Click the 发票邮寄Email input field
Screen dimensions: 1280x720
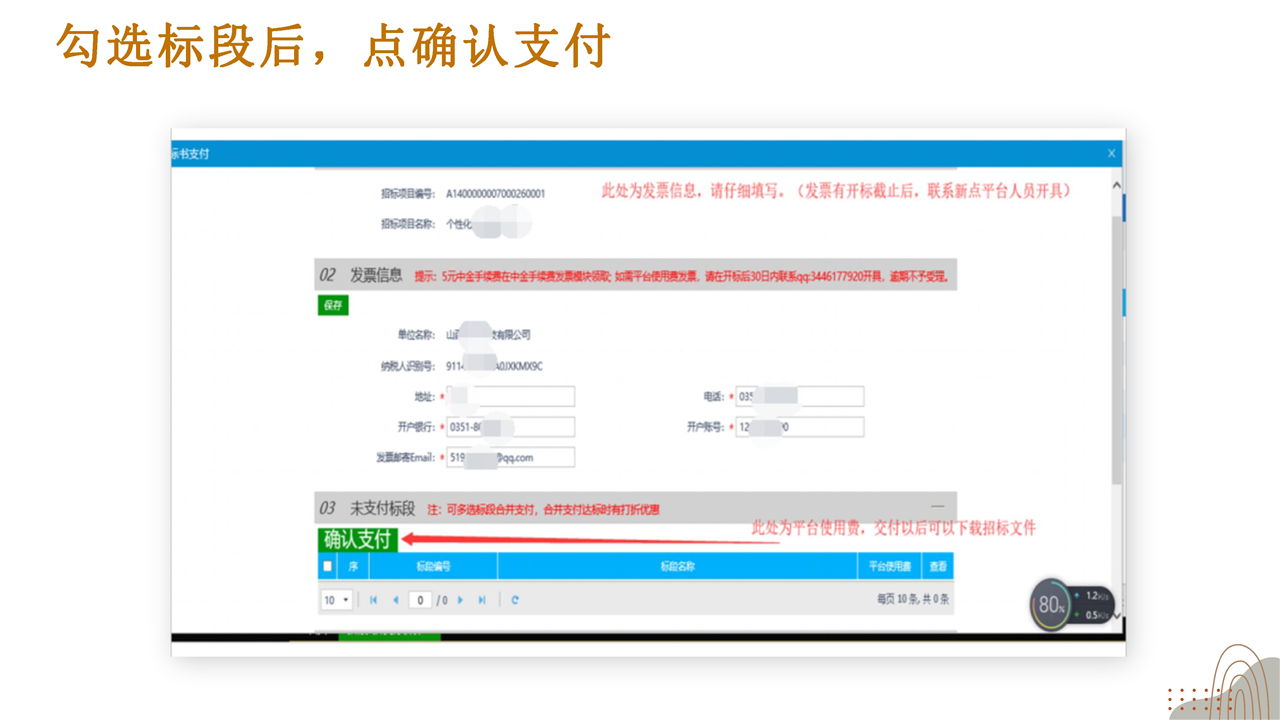(510, 457)
